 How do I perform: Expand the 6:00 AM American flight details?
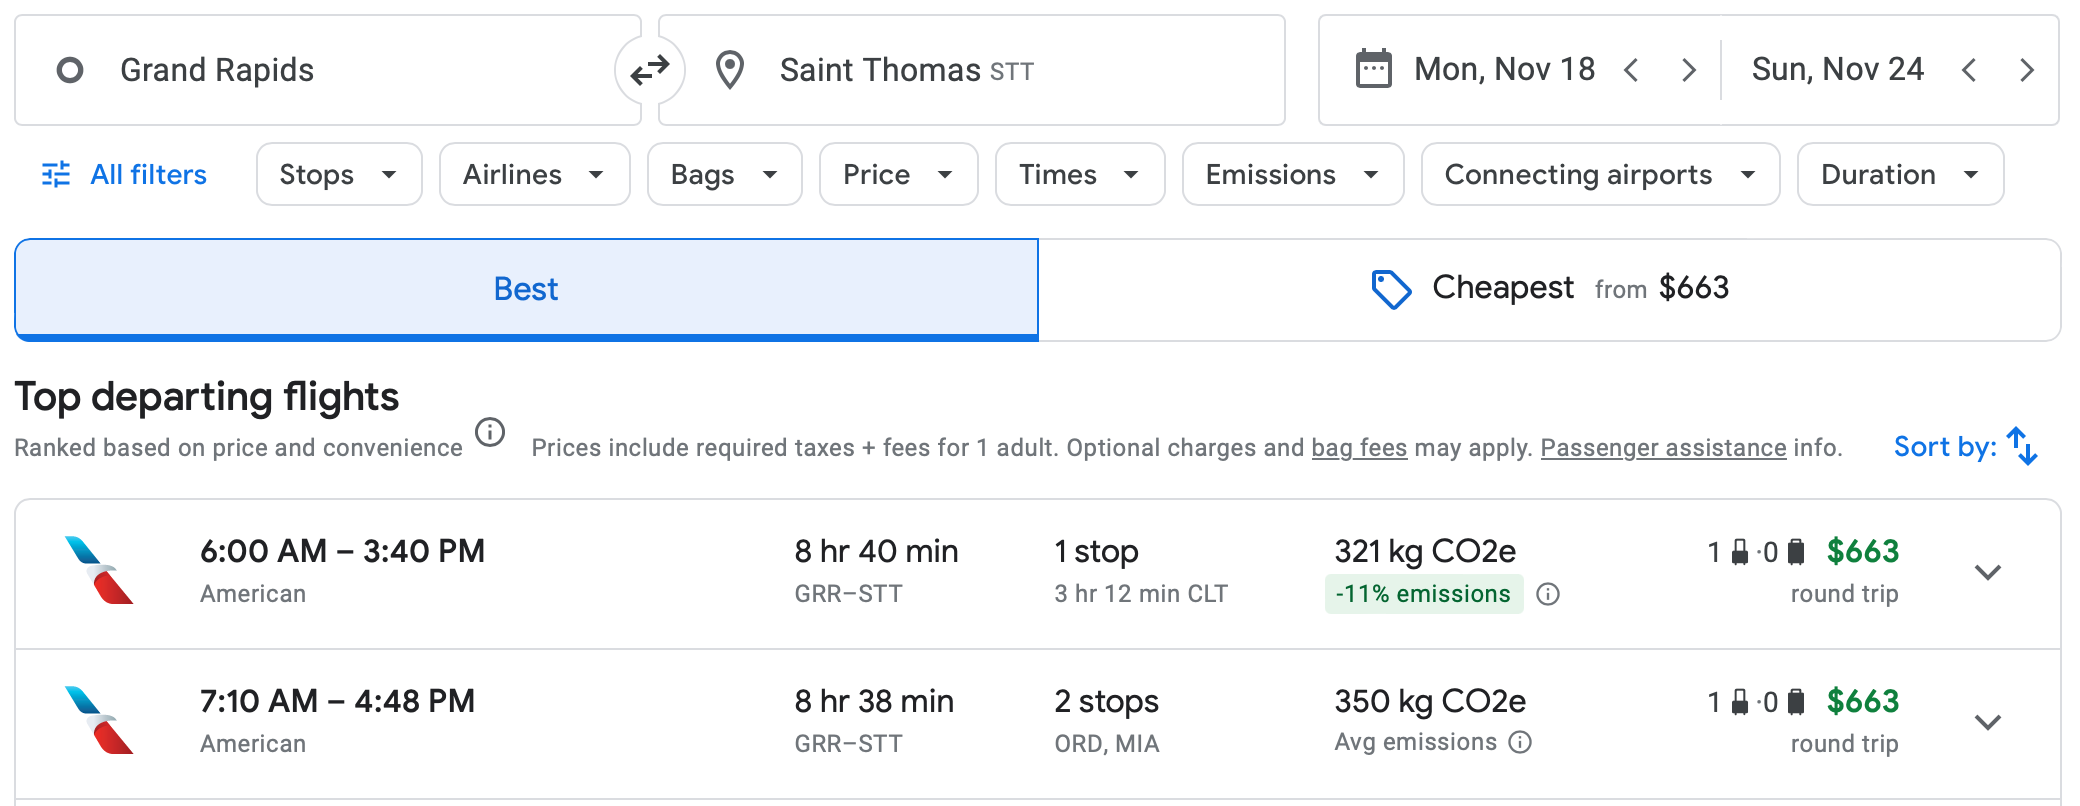pos(1987,572)
